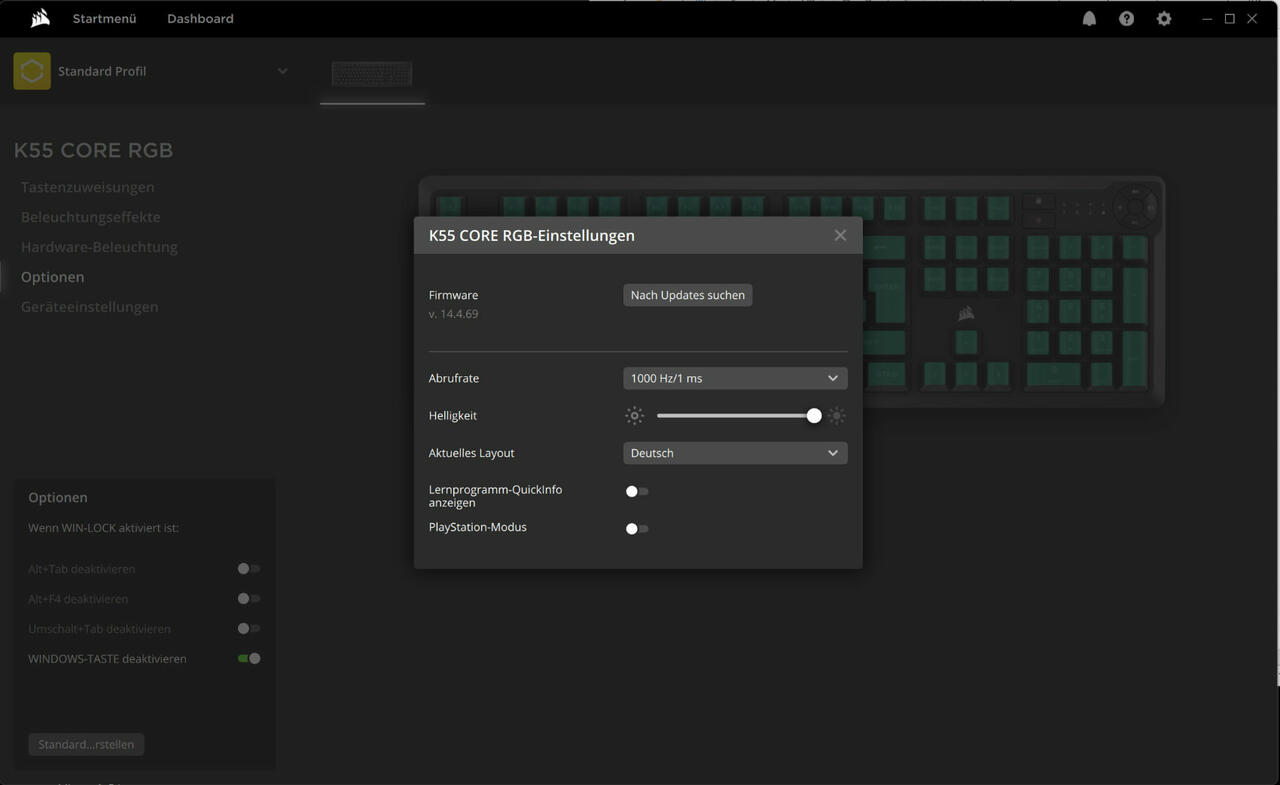Open the Startmenü tab

pyautogui.click(x=104, y=19)
